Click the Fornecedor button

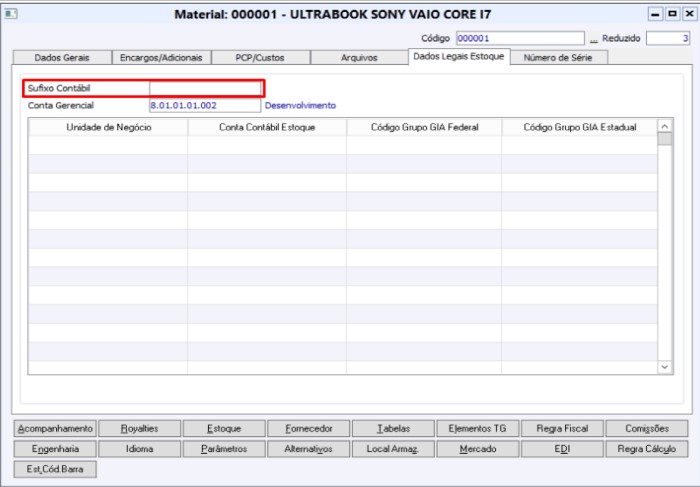point(309,429)
